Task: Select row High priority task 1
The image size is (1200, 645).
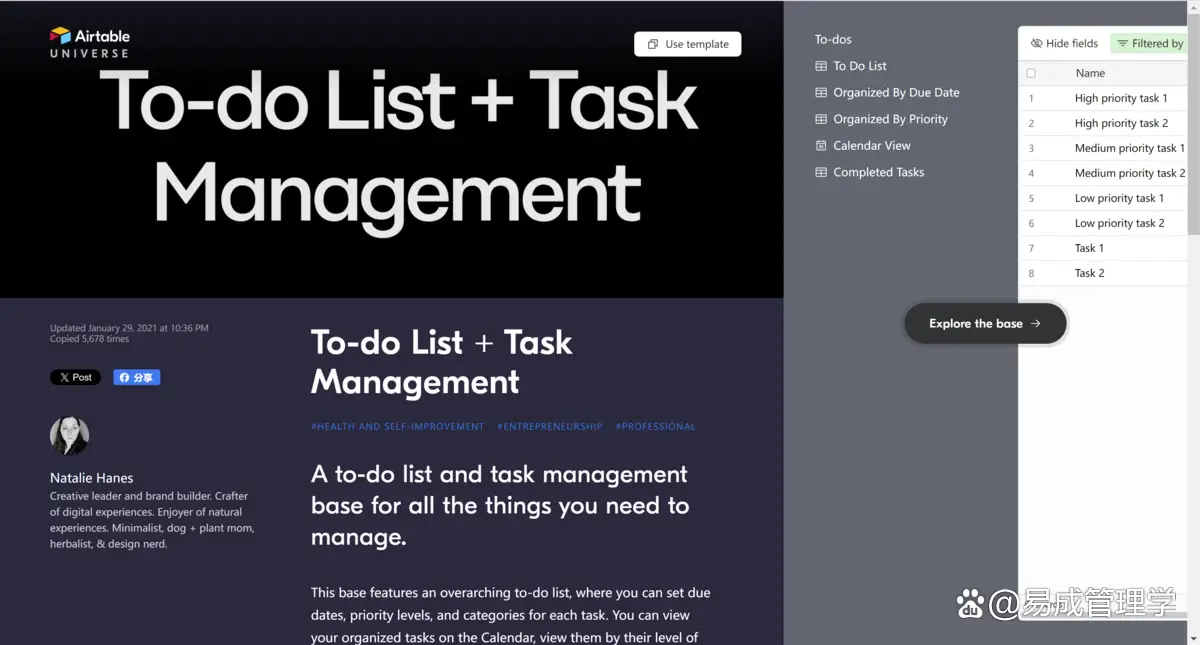Action: coord(1103,98)
